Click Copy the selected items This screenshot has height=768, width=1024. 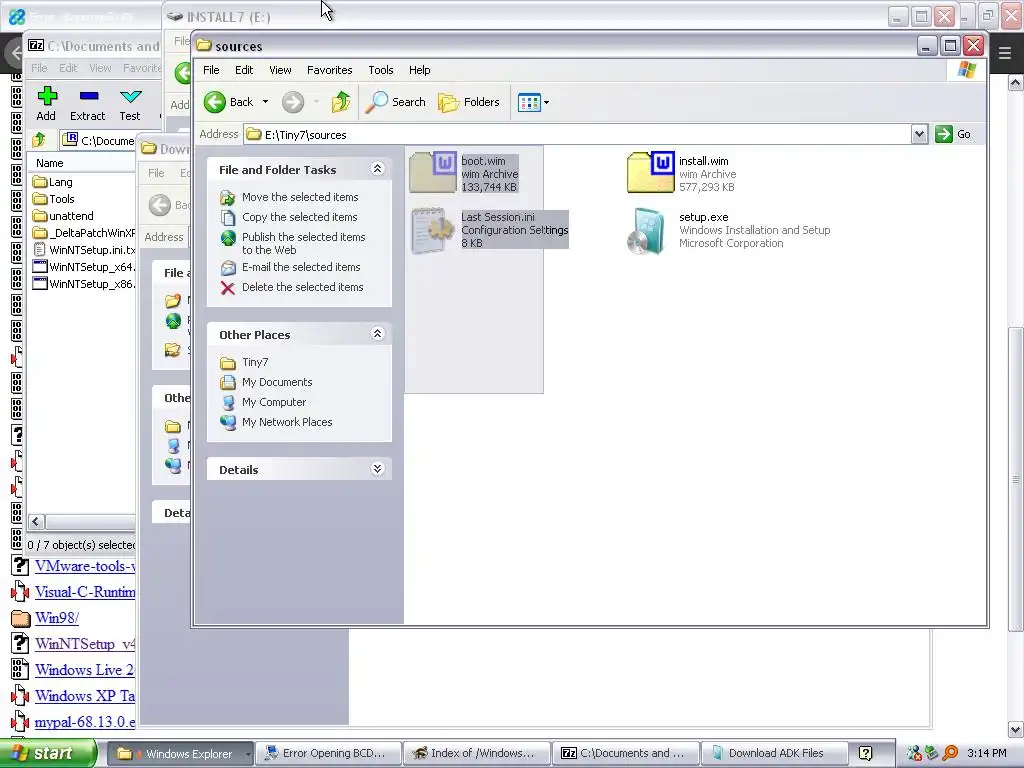pyautogui.click(x=299, y=217)
